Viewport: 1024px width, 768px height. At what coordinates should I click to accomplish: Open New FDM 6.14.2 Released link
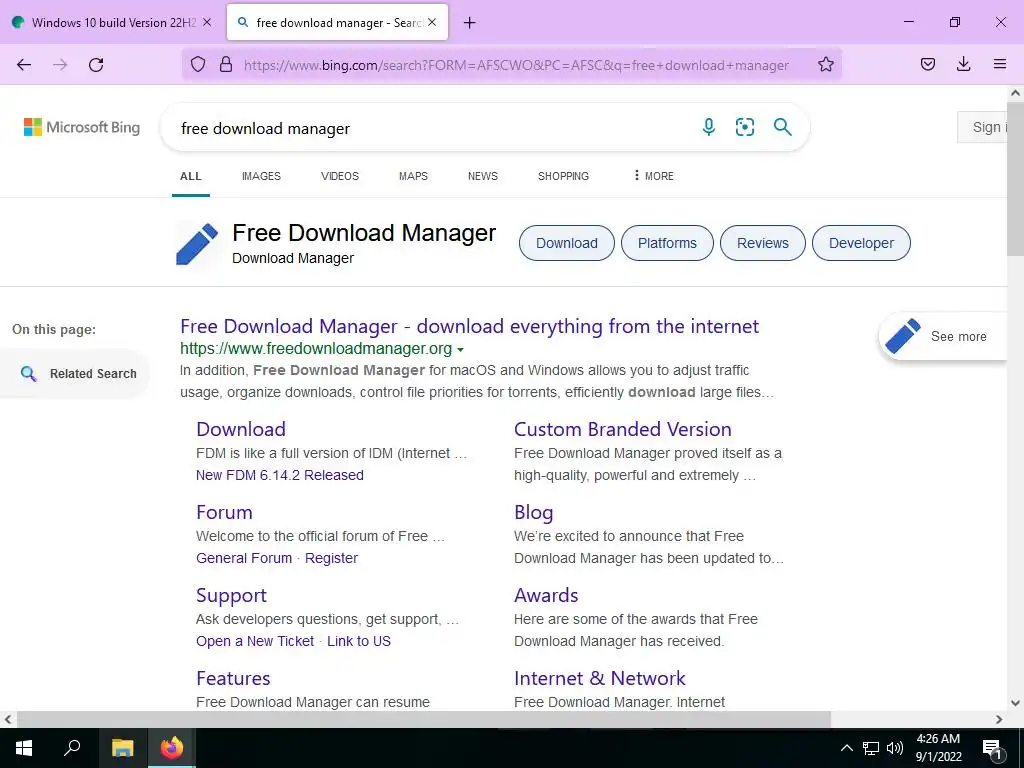(280, 475)
